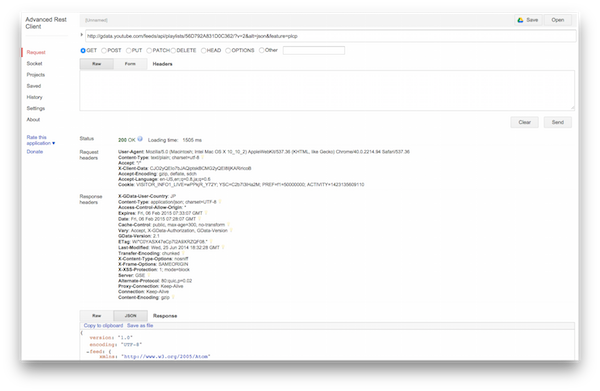Switch headers editor to Form tab

click(130, 64)
